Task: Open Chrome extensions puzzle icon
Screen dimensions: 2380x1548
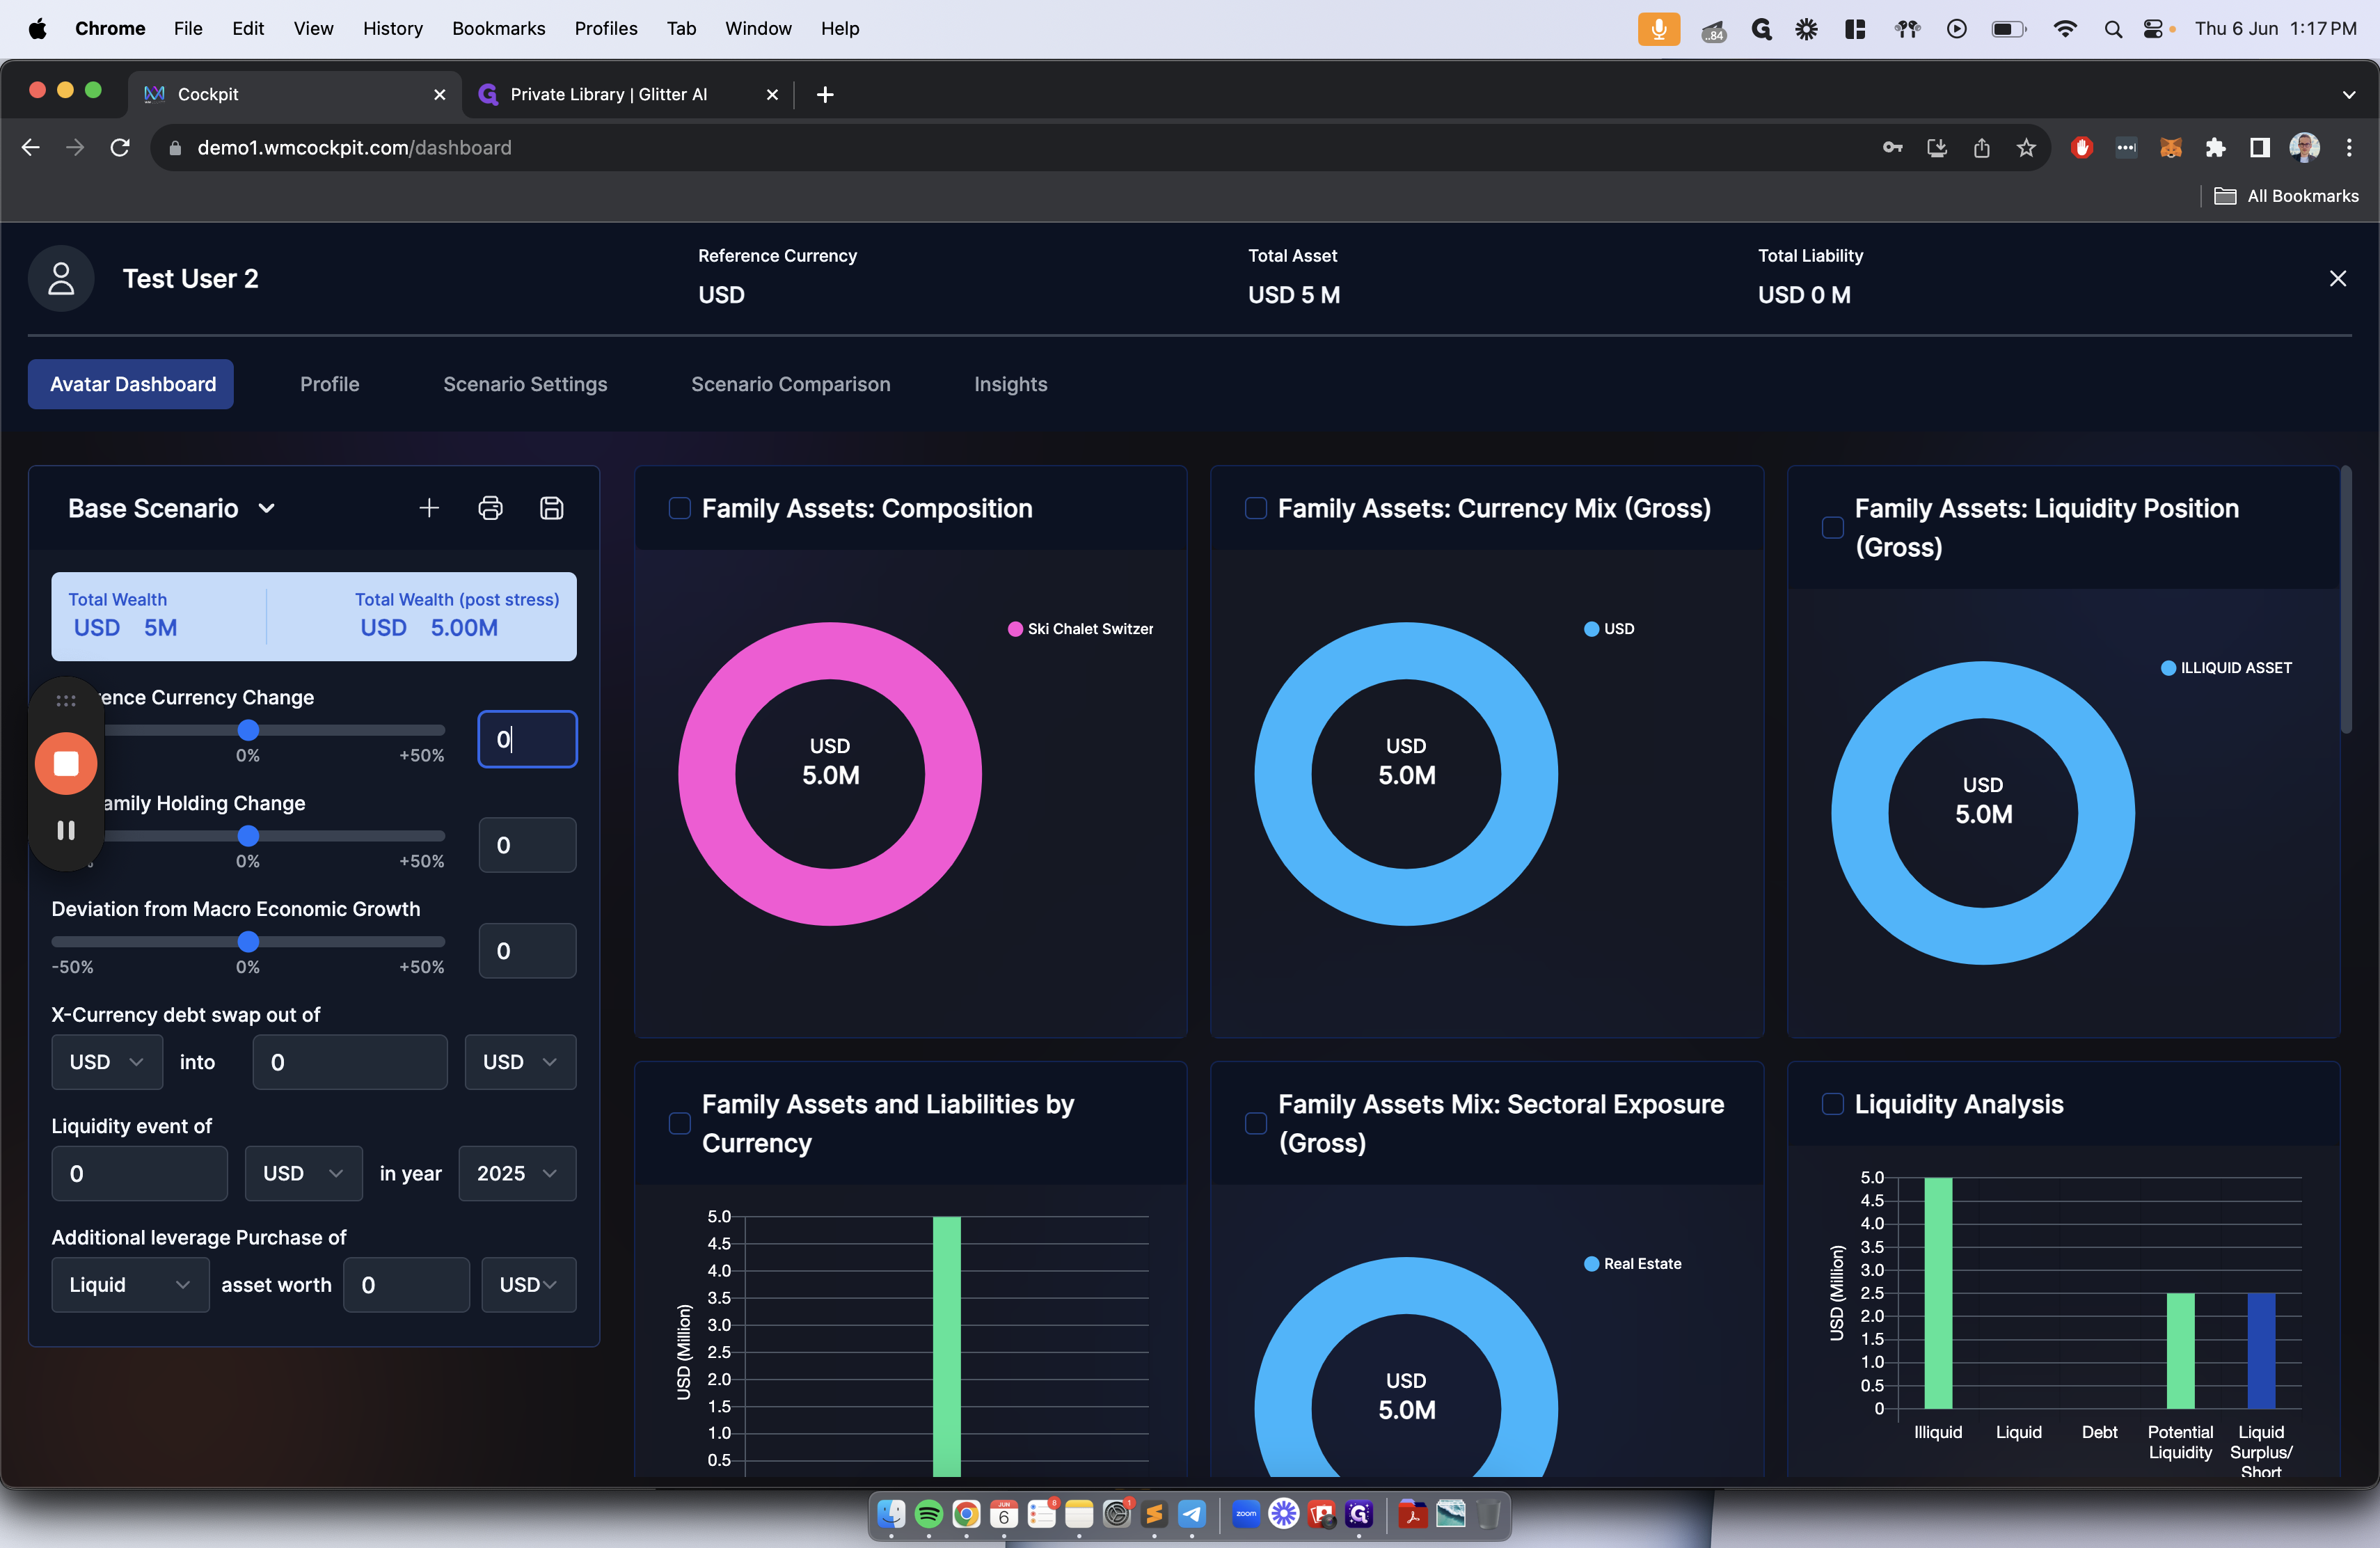Action: (x=2215, y=148)
